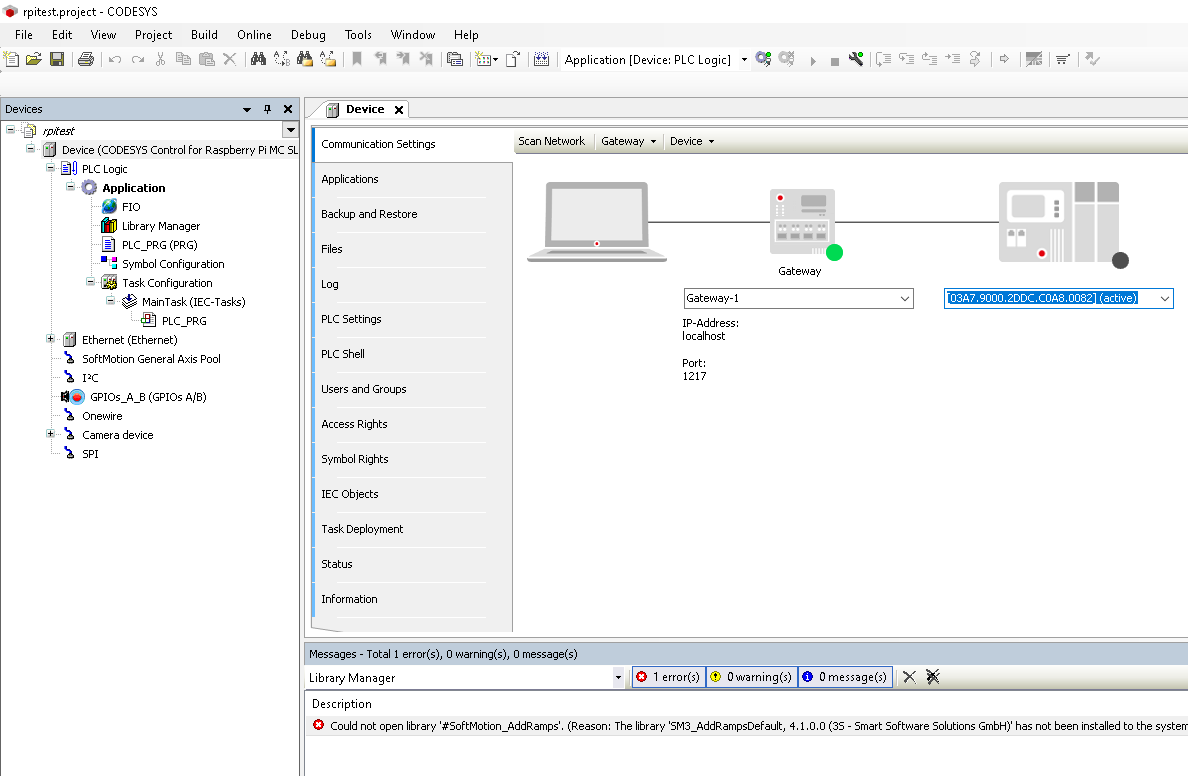The image size is (1188, 776).
Task: Click the gateway device image
Action: [803, 223]
